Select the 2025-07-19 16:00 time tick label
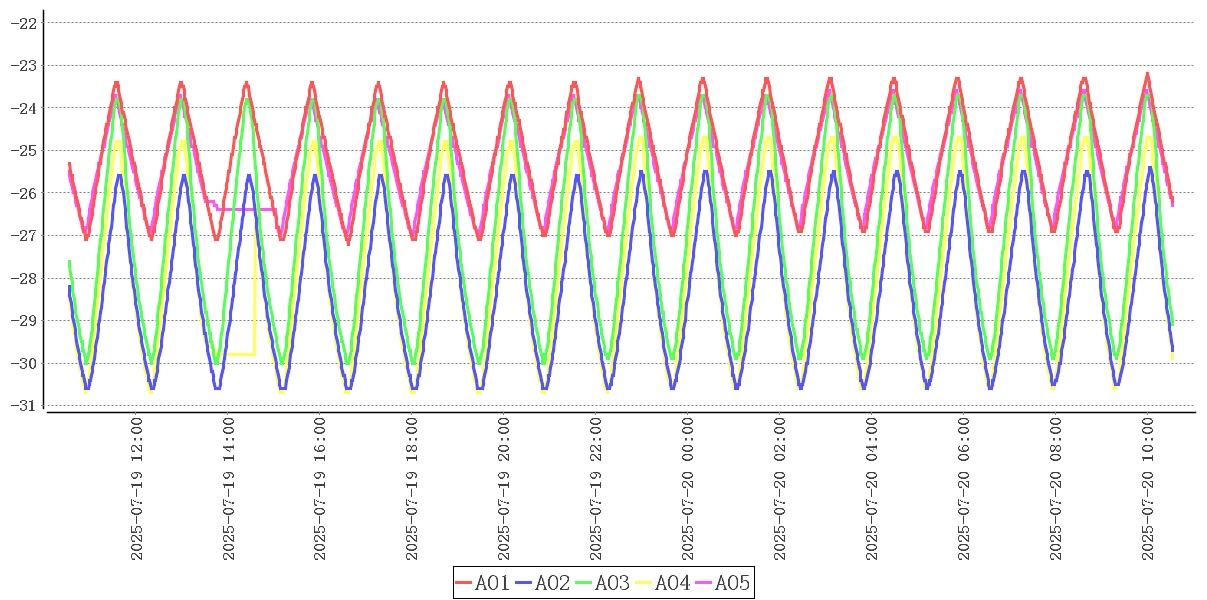 321,489
